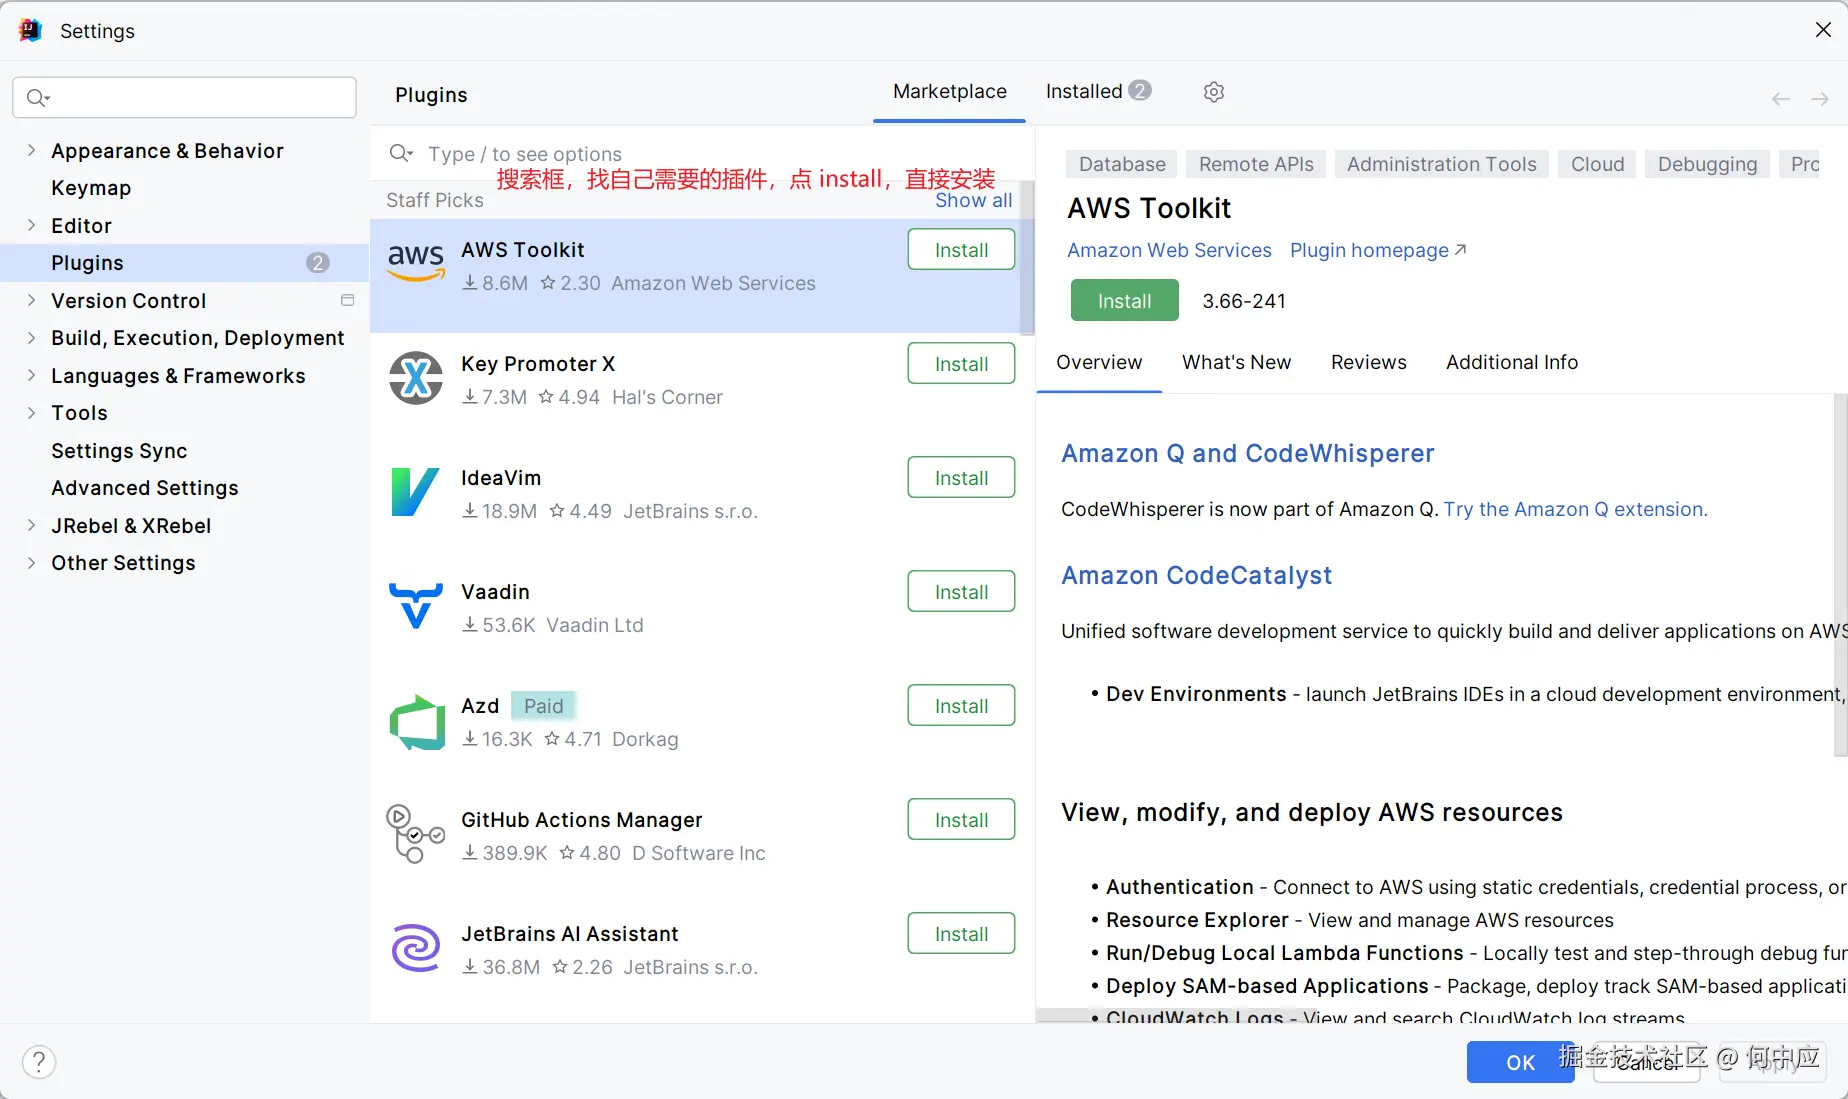Expand Build, Execution, Deployment section
This screenshot has height=1099, width=1848.
31,338
